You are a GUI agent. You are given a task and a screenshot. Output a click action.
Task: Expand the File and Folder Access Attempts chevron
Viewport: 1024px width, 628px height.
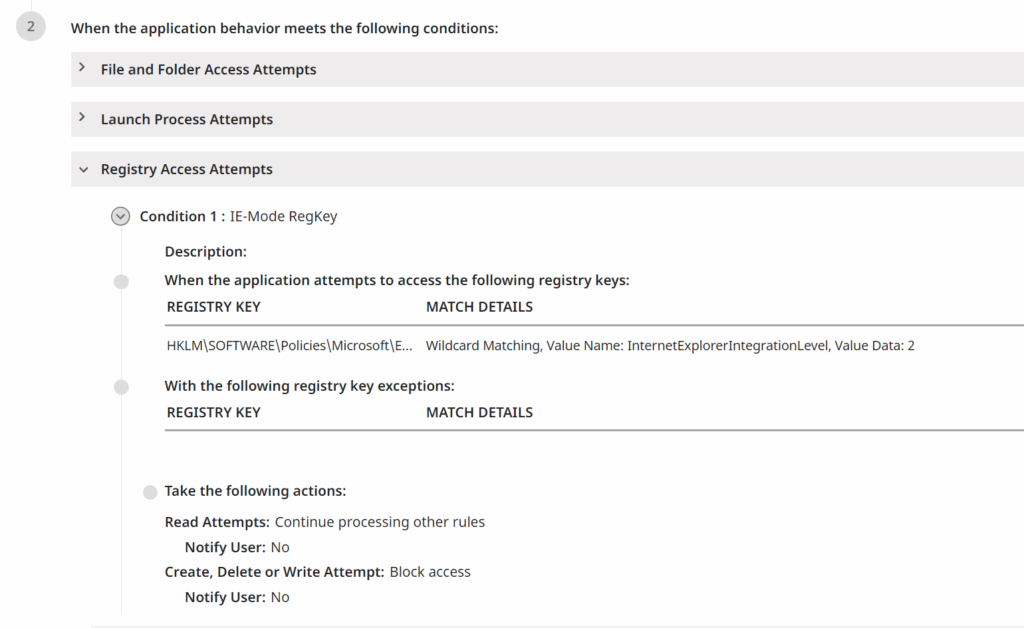82,68
